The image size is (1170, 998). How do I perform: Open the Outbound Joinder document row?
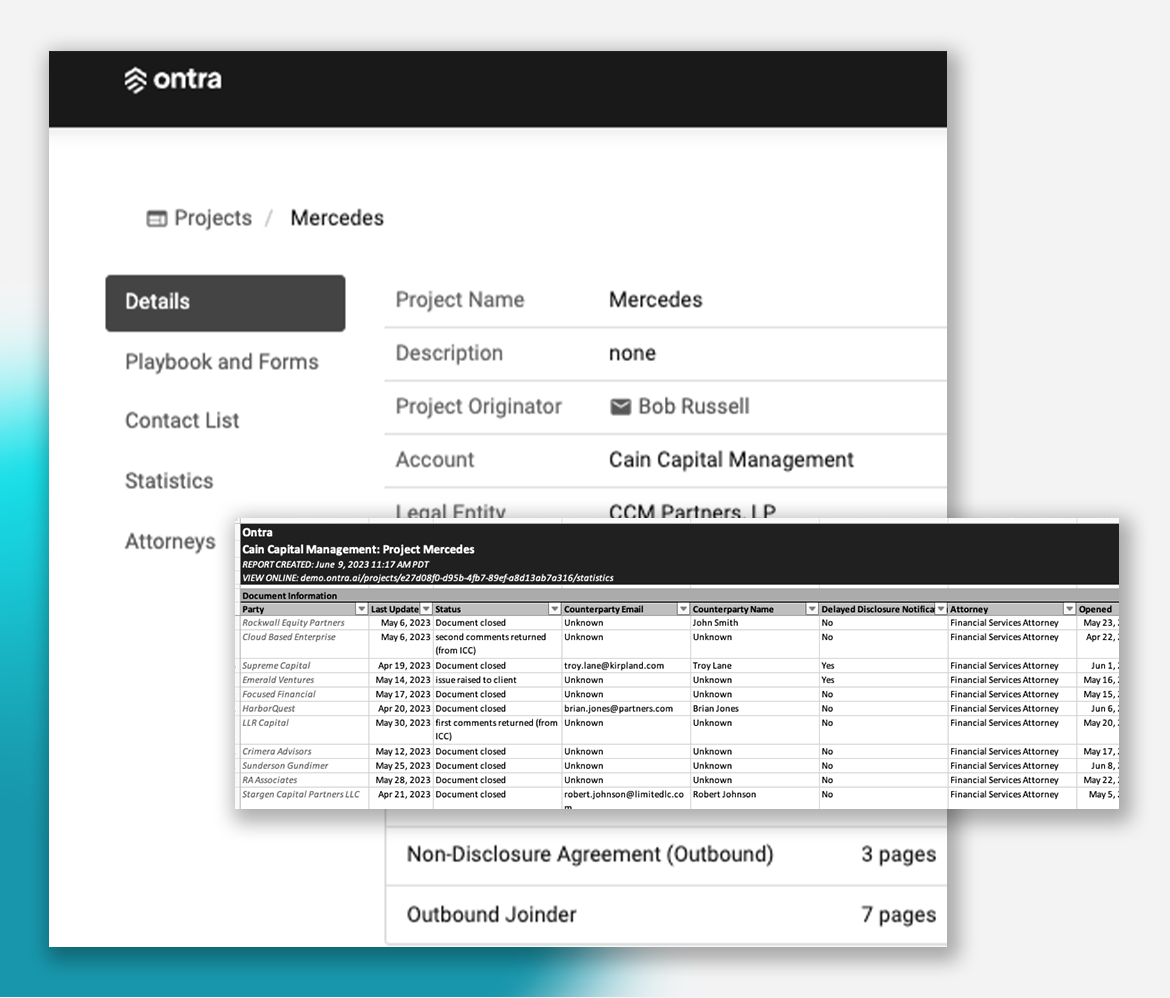[x=666, y=916]
